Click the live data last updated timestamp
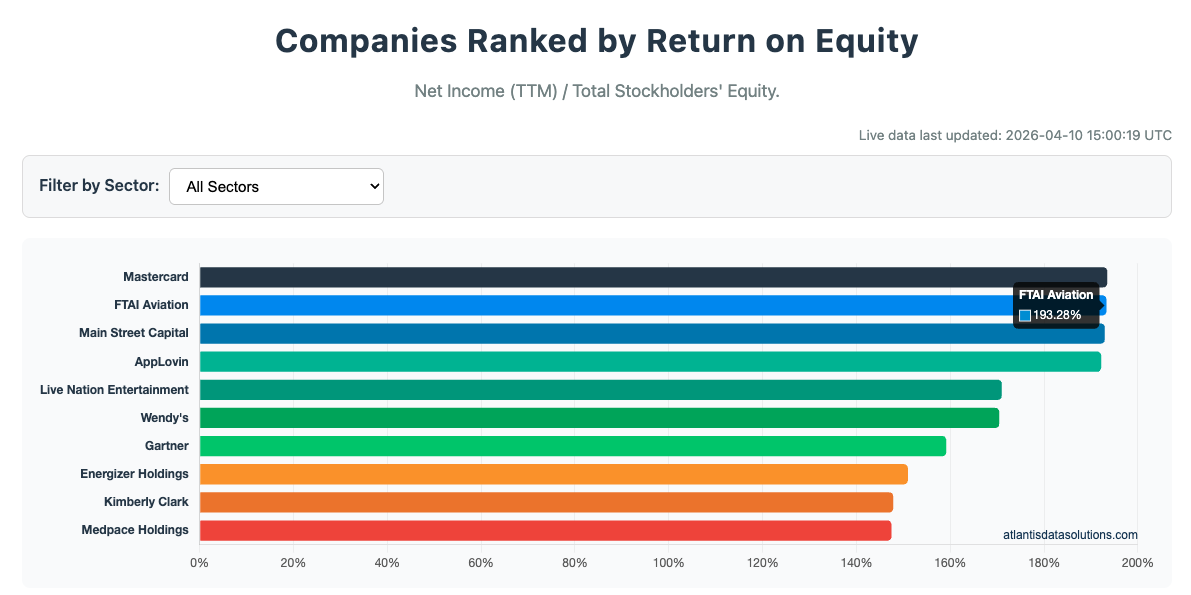 (1014, 135)
